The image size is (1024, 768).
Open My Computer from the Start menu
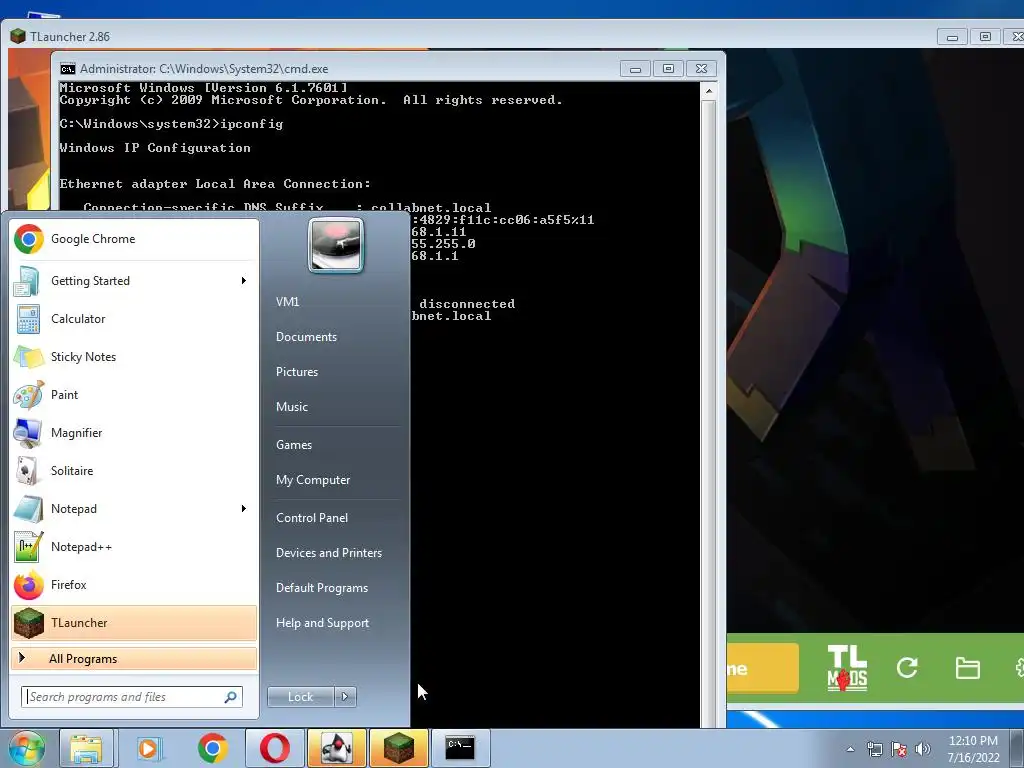click(313, 480)
